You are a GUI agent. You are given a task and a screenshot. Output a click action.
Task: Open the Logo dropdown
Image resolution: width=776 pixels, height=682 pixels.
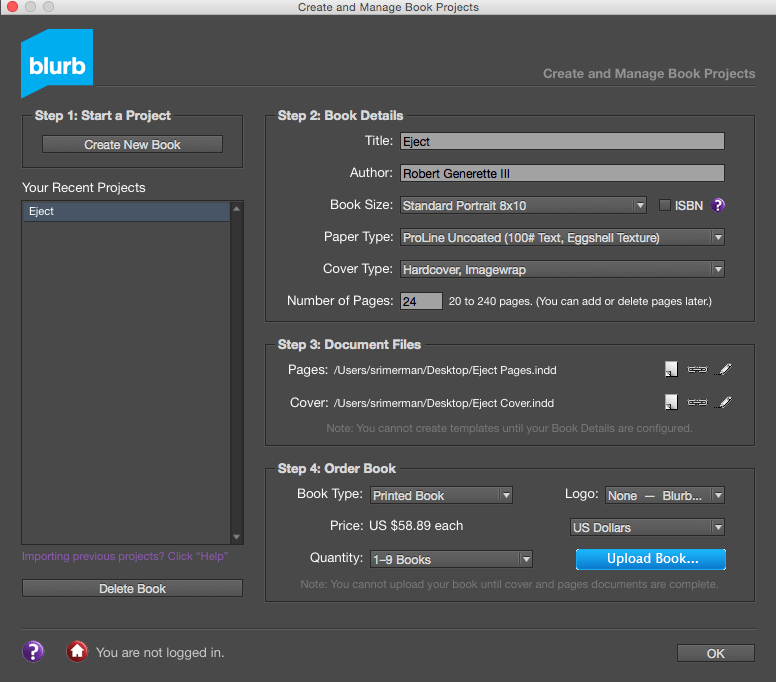click(665, 495)
